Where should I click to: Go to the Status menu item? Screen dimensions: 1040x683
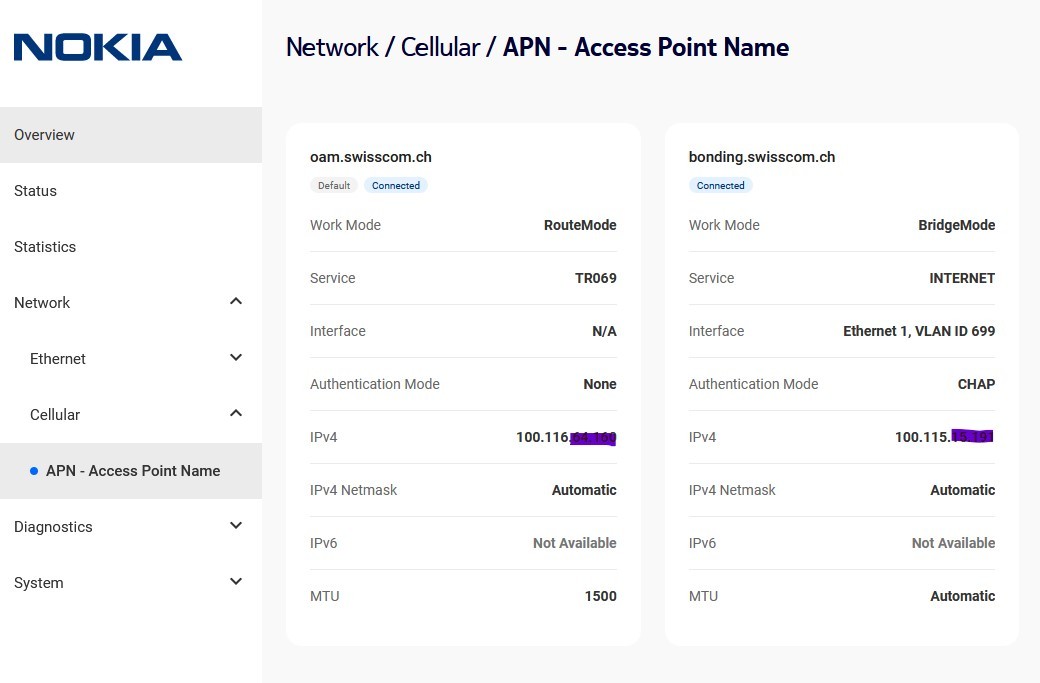(36, 191)
